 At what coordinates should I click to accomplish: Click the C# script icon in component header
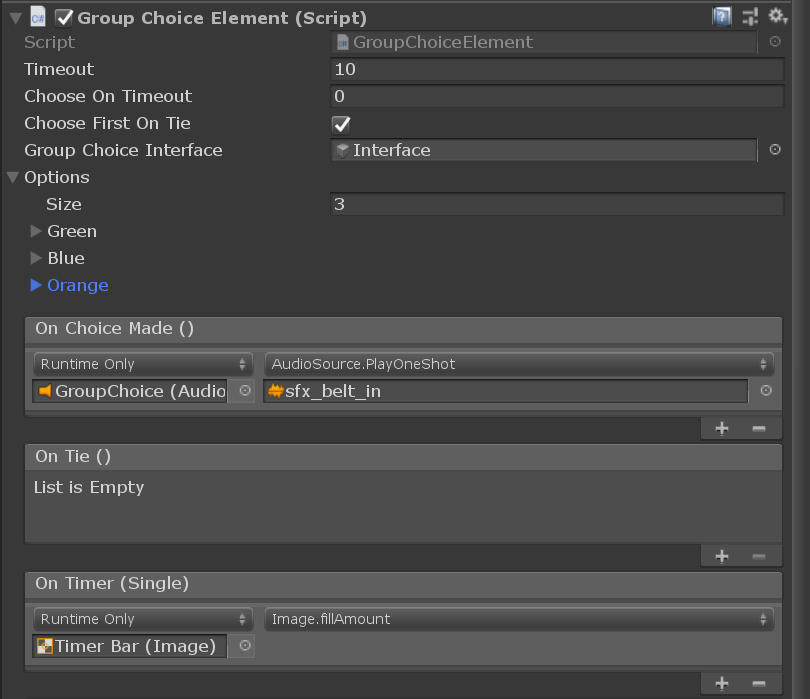coord(38,17)
